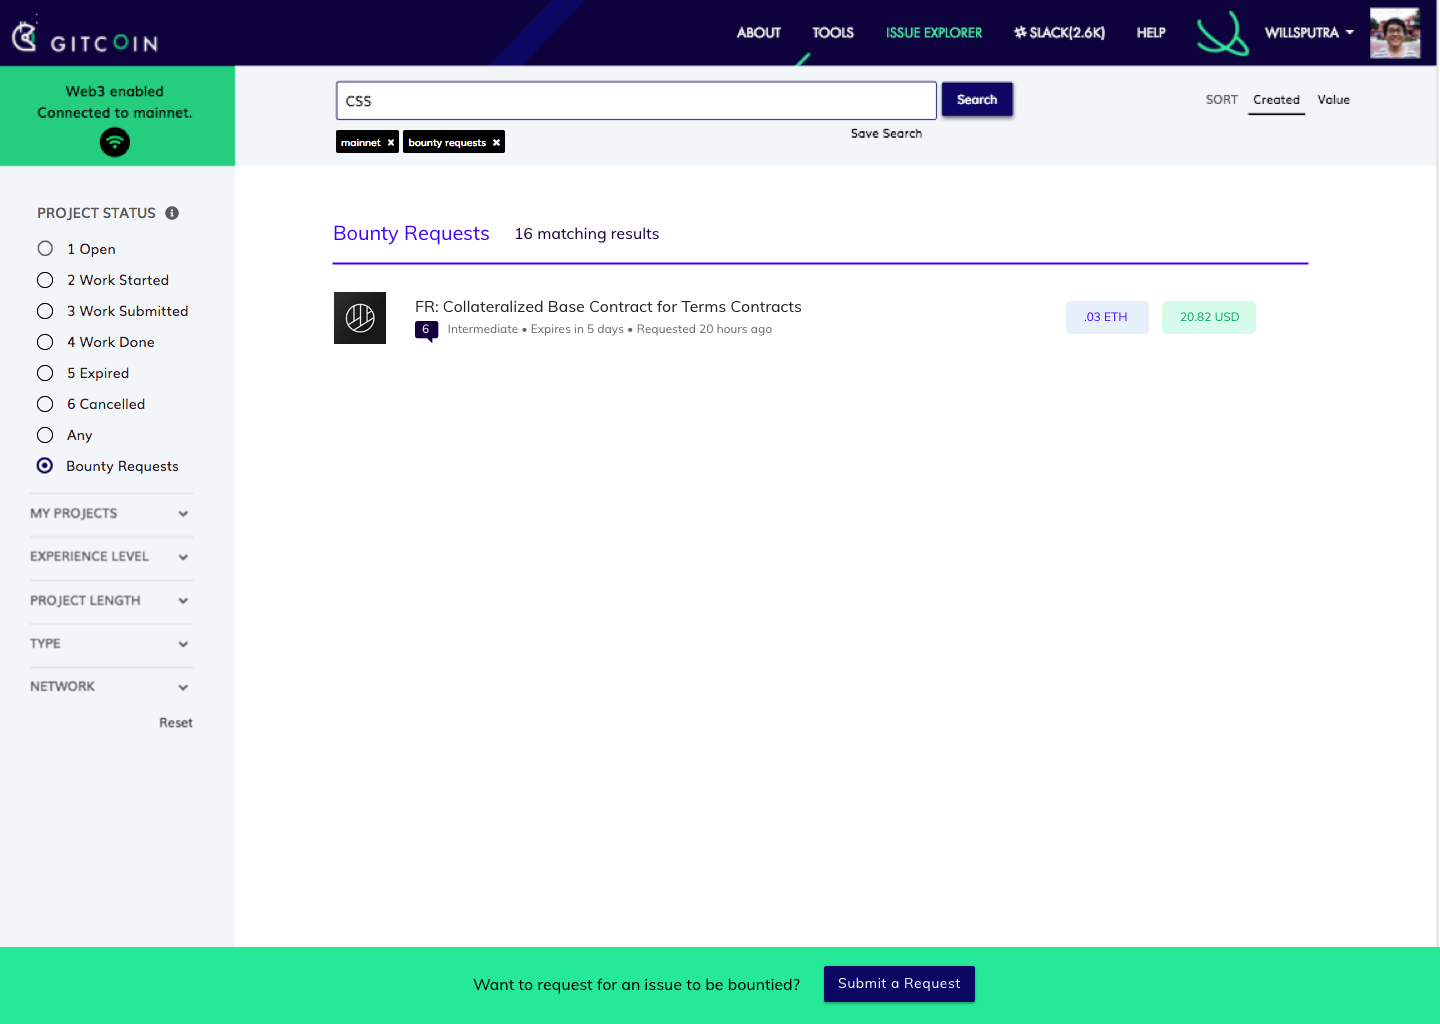The width and height of the screenshot is (1440, 1024).
Task: Click the 16 matching results text
Action: point(587,234)
